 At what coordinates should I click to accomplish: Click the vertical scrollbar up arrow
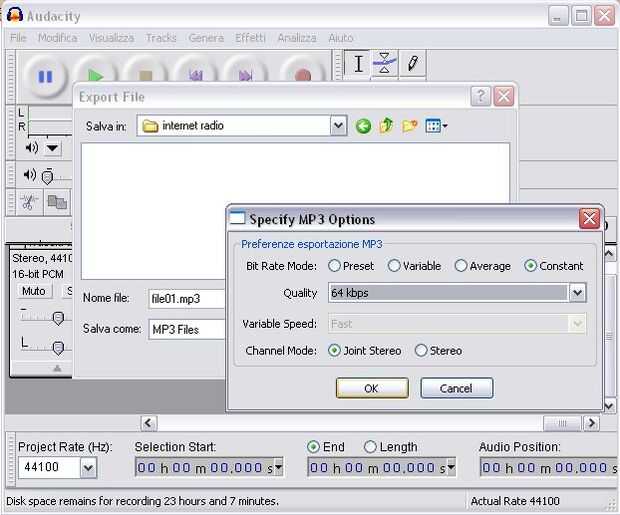609,253
